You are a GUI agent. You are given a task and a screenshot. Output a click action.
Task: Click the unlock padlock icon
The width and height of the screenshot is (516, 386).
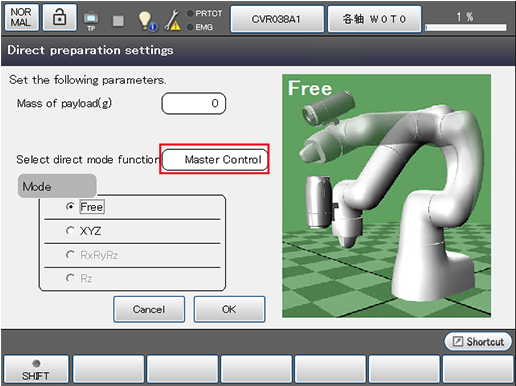[x=60, y=17]
